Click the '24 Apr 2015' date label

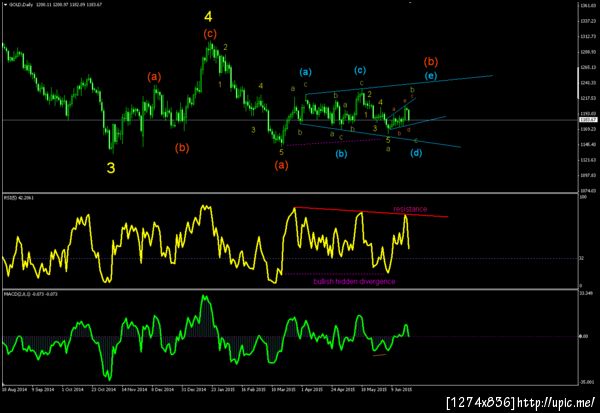pyautogui.click(x=343, y=389)
